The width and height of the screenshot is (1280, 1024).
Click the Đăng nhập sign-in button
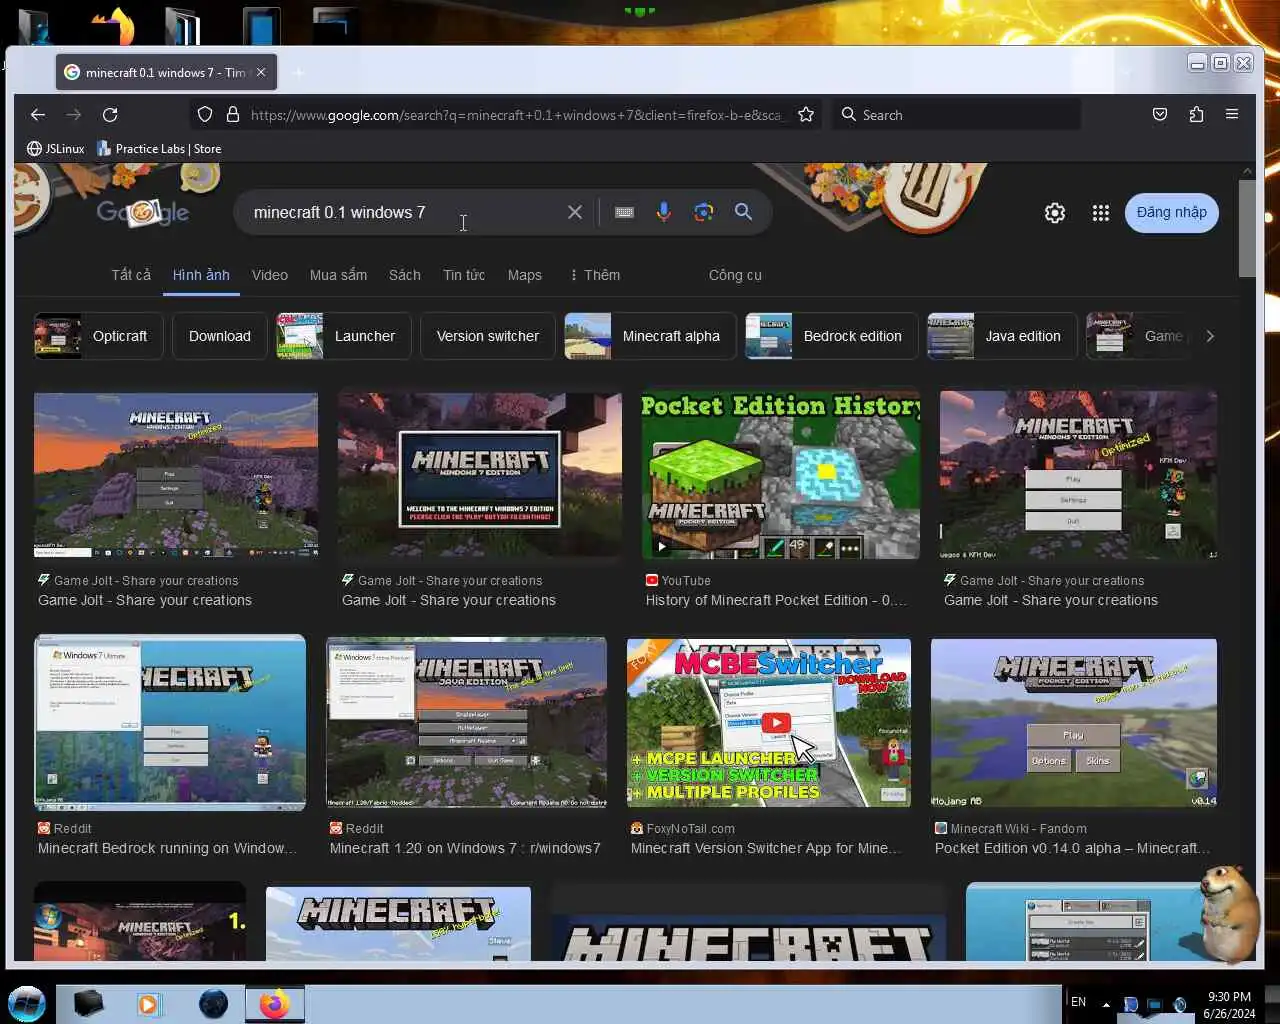click(x=1172, y=212)
